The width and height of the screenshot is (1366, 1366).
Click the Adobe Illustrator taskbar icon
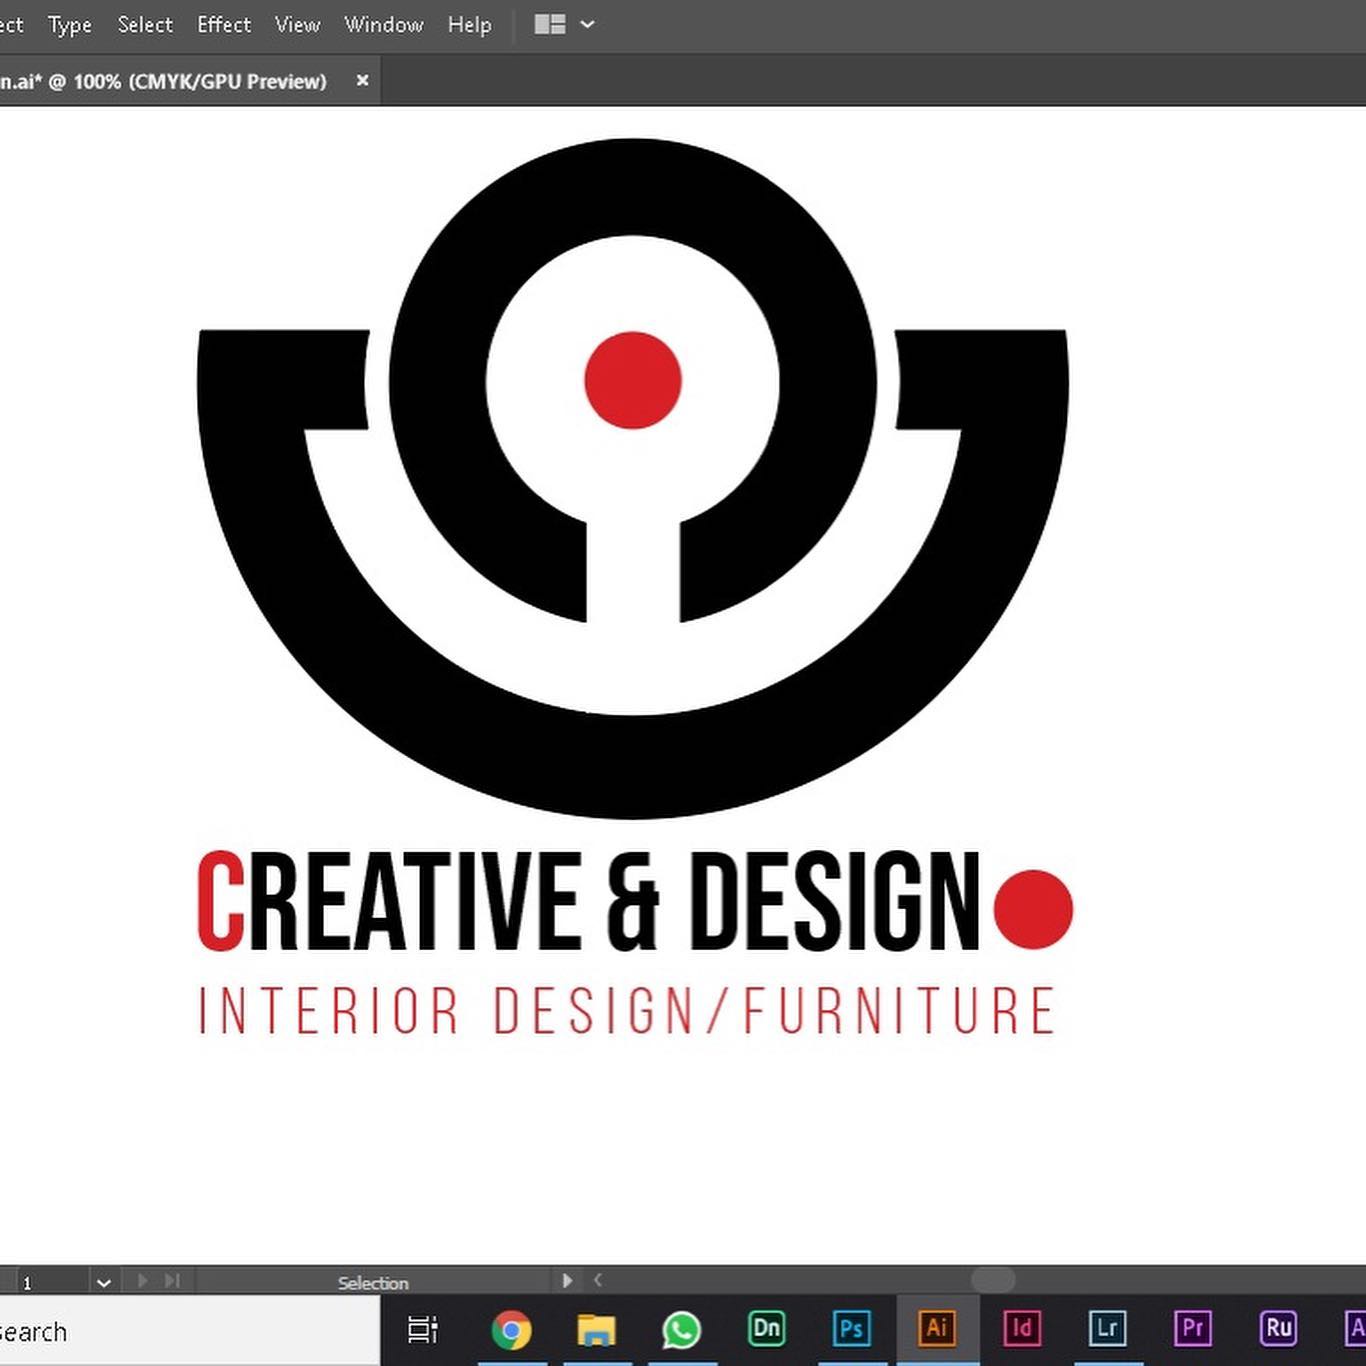(937, 1328)
